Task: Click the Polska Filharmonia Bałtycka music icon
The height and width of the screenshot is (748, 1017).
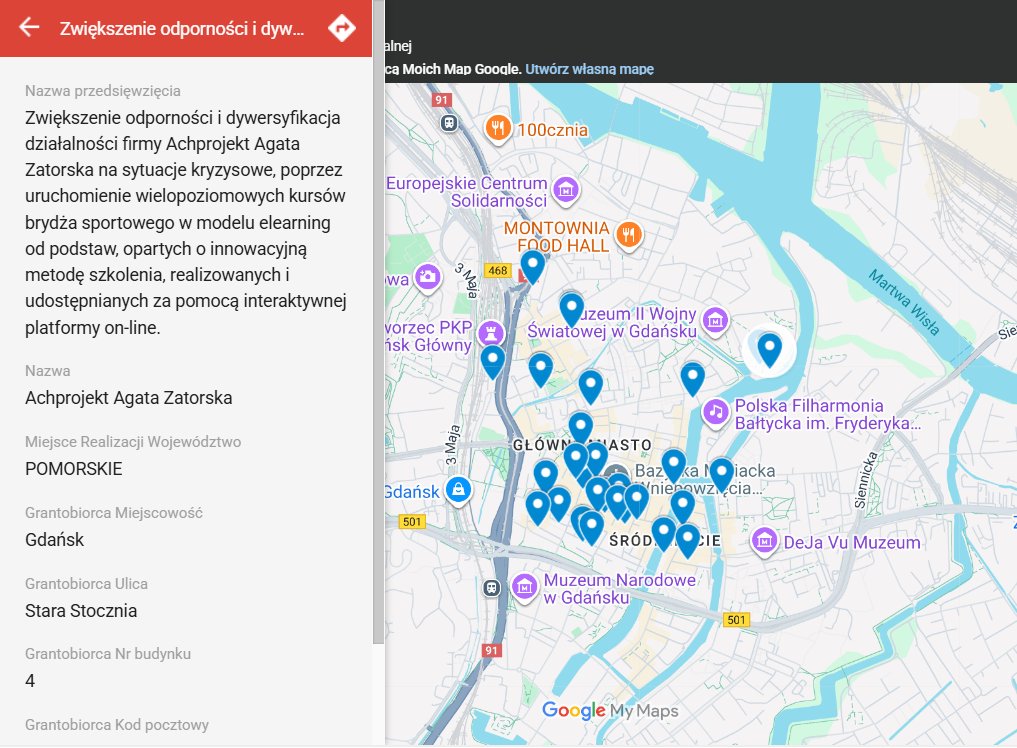Action: (715, 412)
